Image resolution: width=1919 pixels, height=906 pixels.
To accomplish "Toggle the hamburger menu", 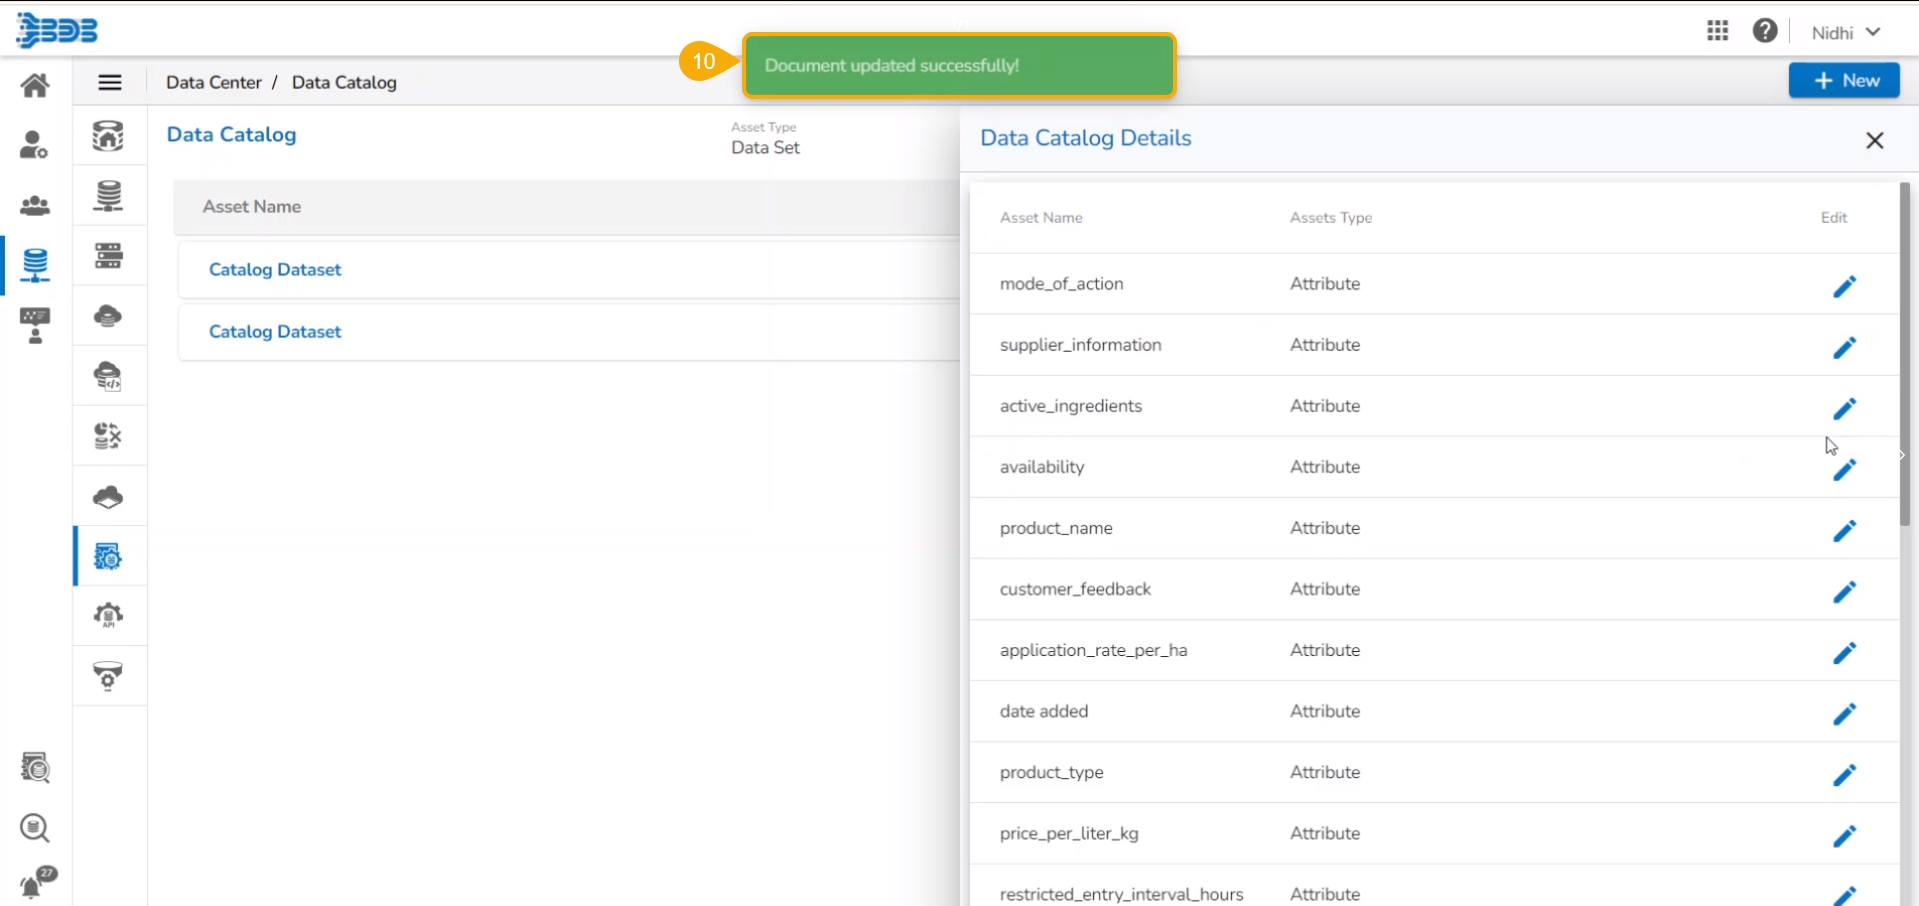I will [110, 82].
